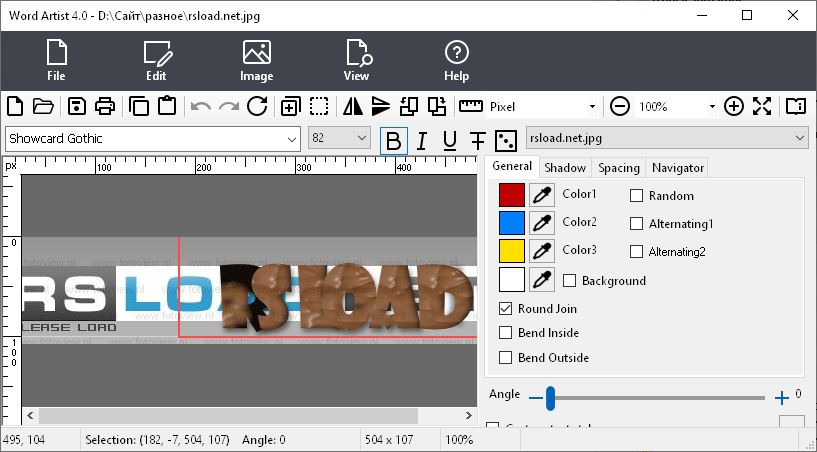Click the open folder icon

[43, 106]
